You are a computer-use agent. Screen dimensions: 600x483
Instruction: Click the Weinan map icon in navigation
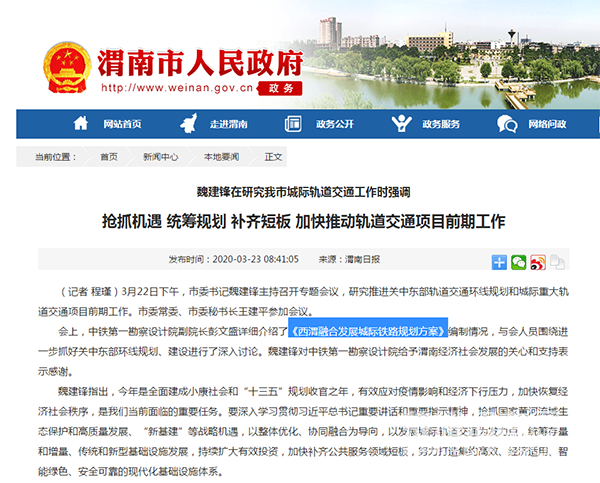point(189,123)
